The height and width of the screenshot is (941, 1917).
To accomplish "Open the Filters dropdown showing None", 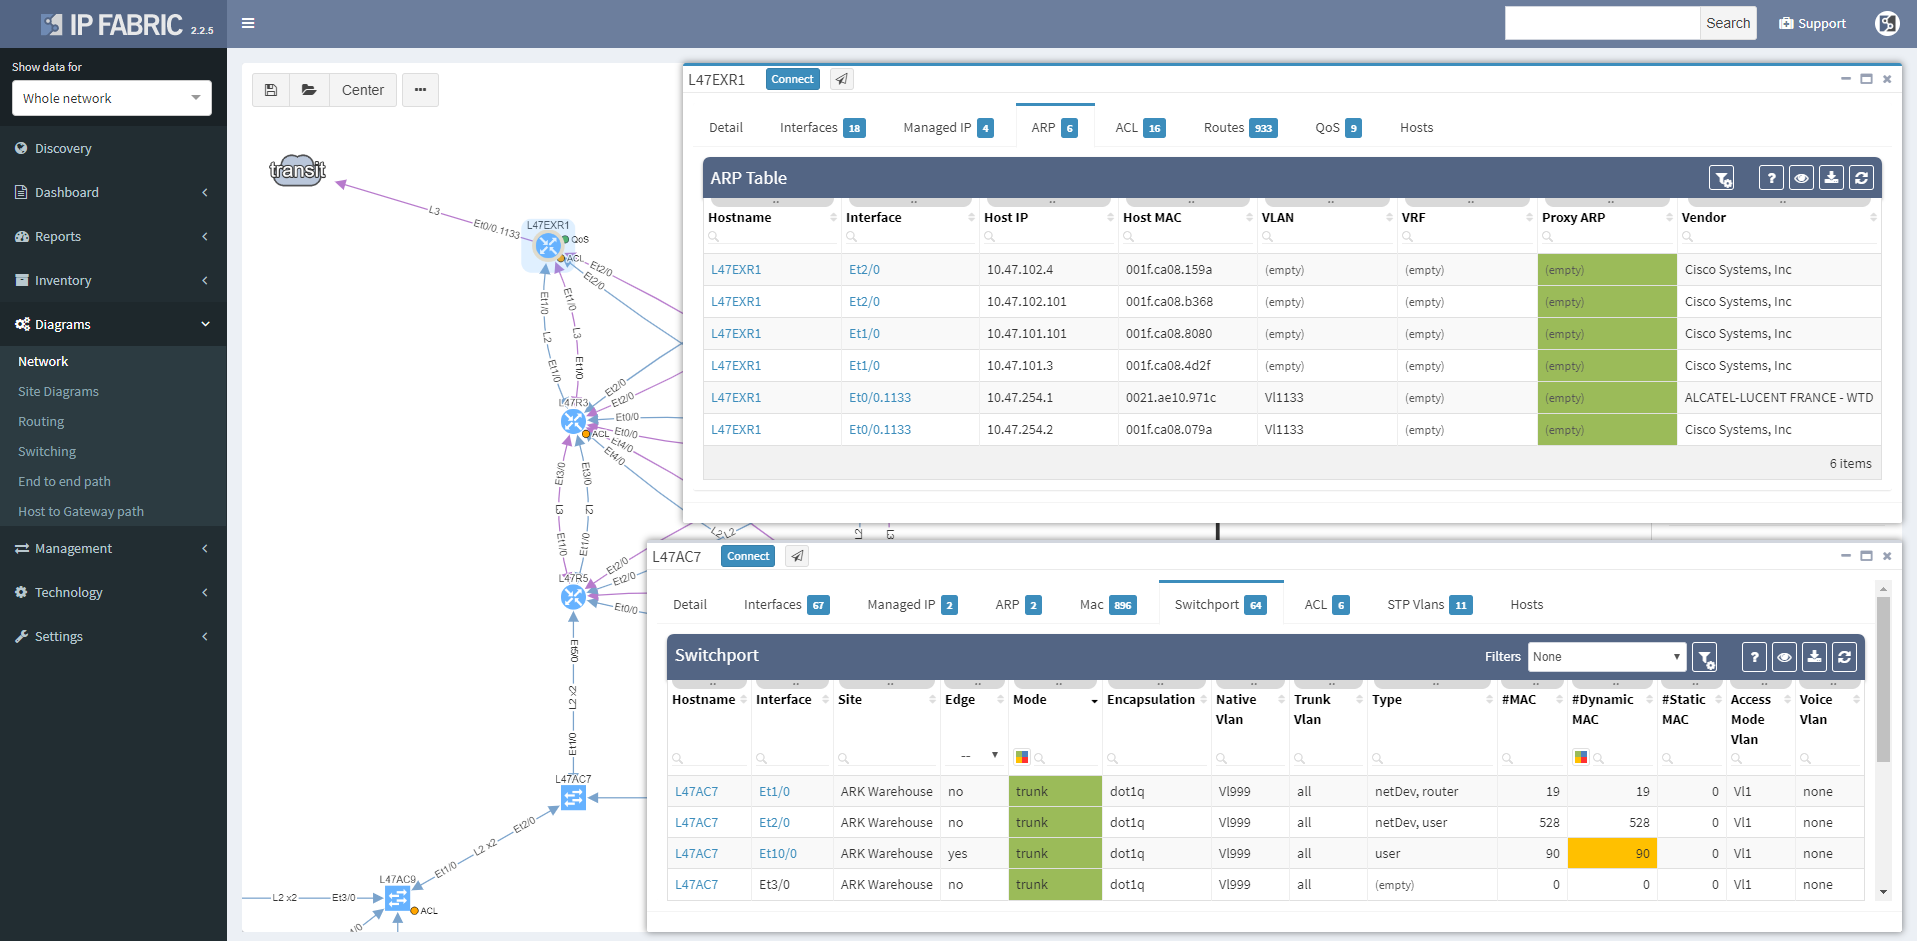I will (1607, 657).
